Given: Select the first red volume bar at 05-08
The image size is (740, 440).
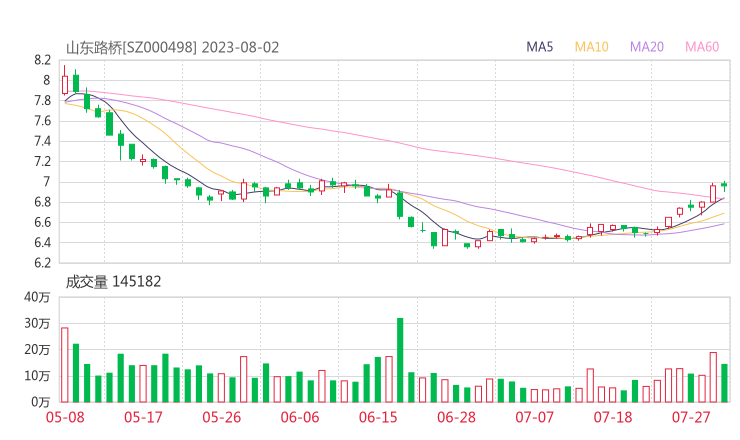Looking at the screenshot, I should 65,365.
